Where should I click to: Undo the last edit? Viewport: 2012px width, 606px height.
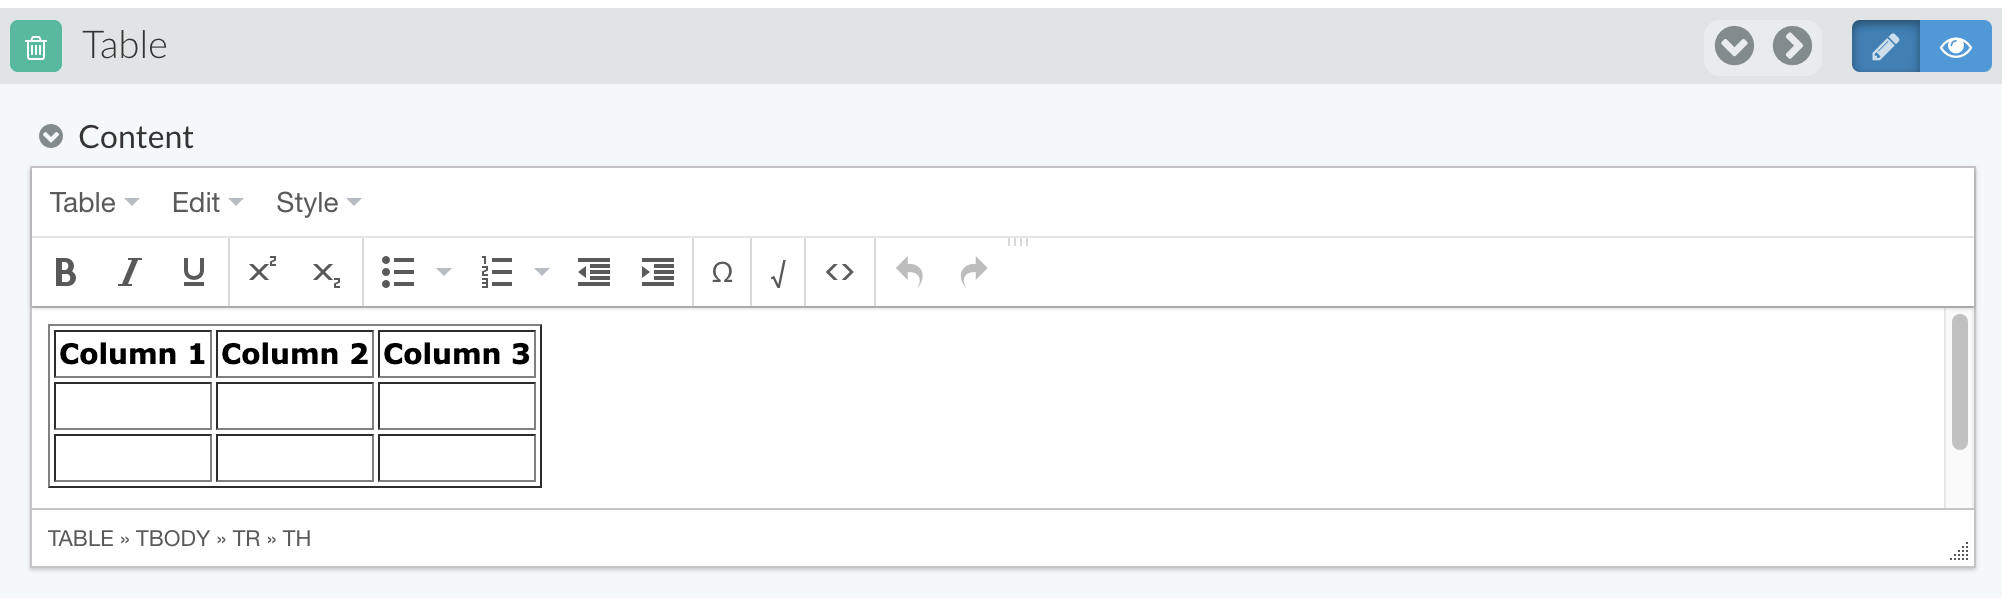coord(909,272)
